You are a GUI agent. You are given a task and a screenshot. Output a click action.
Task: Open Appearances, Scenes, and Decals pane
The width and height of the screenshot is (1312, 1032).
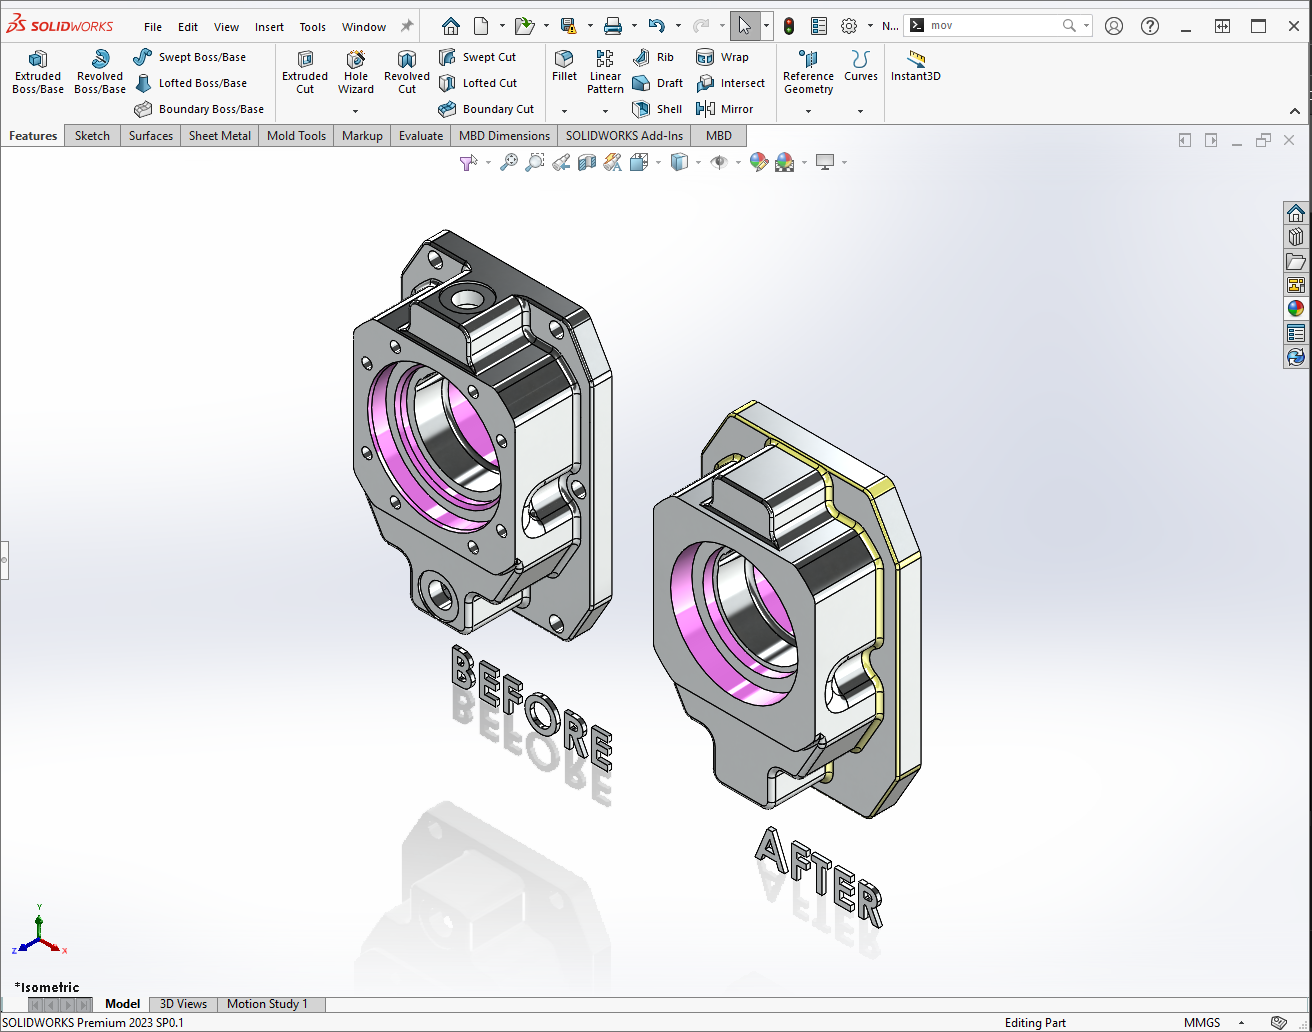1296,308
